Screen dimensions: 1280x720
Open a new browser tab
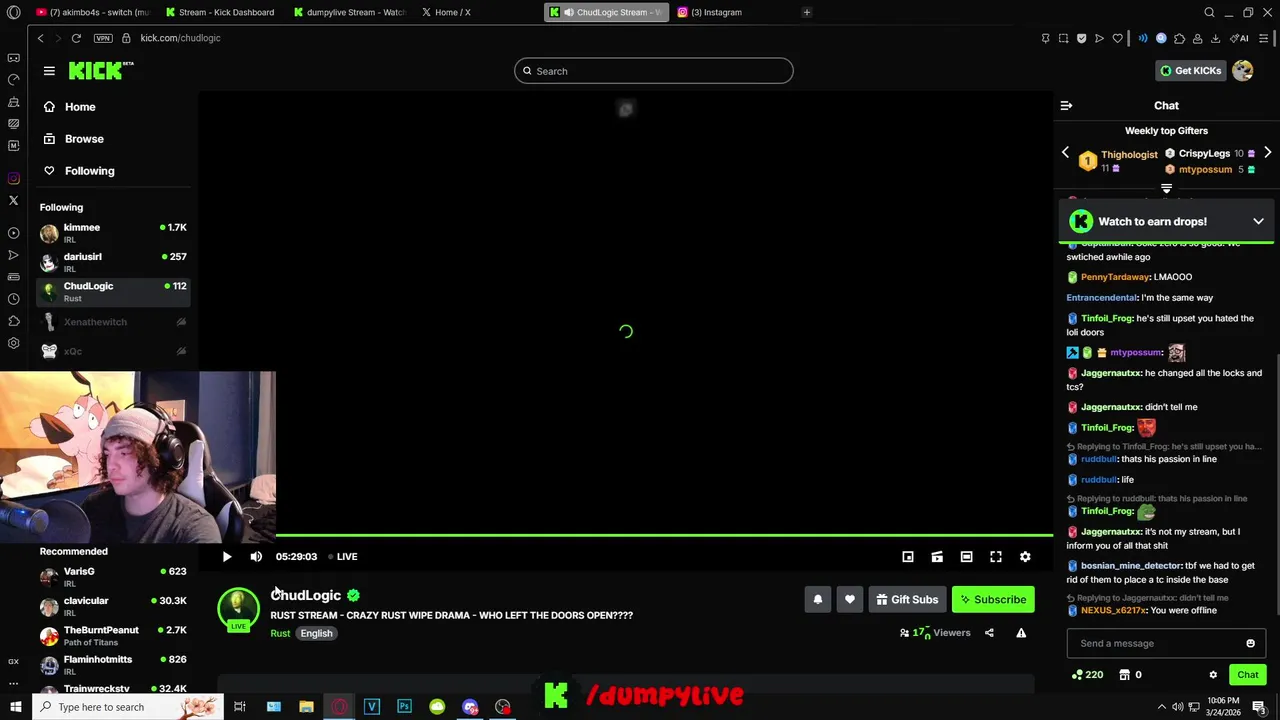click(x=807, y=12)
